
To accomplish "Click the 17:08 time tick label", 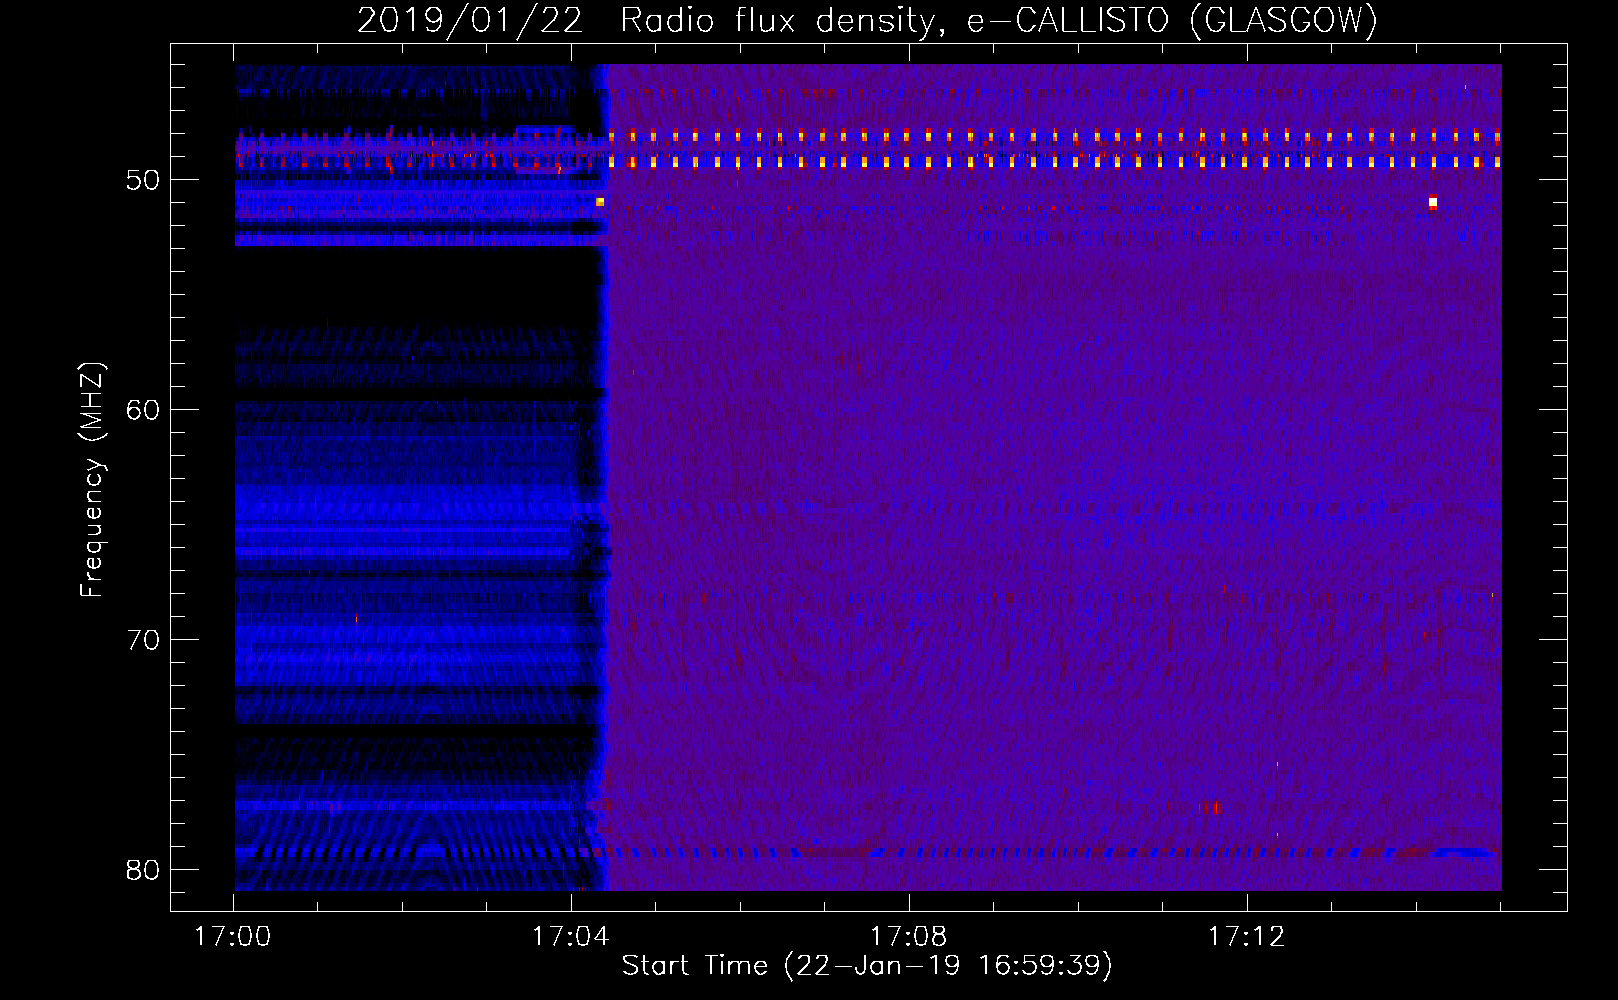I will coord(909,936).
